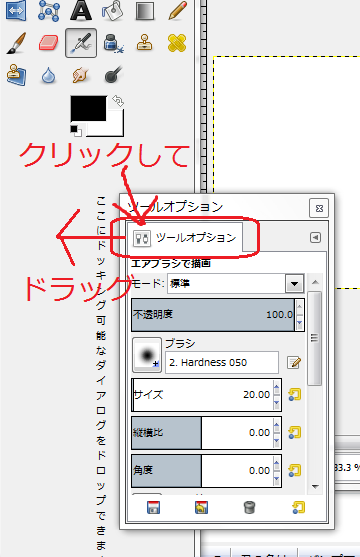Screen dimensions: 360x557
Task: Select the Clone stamp tool
Action: pos(145,43)
